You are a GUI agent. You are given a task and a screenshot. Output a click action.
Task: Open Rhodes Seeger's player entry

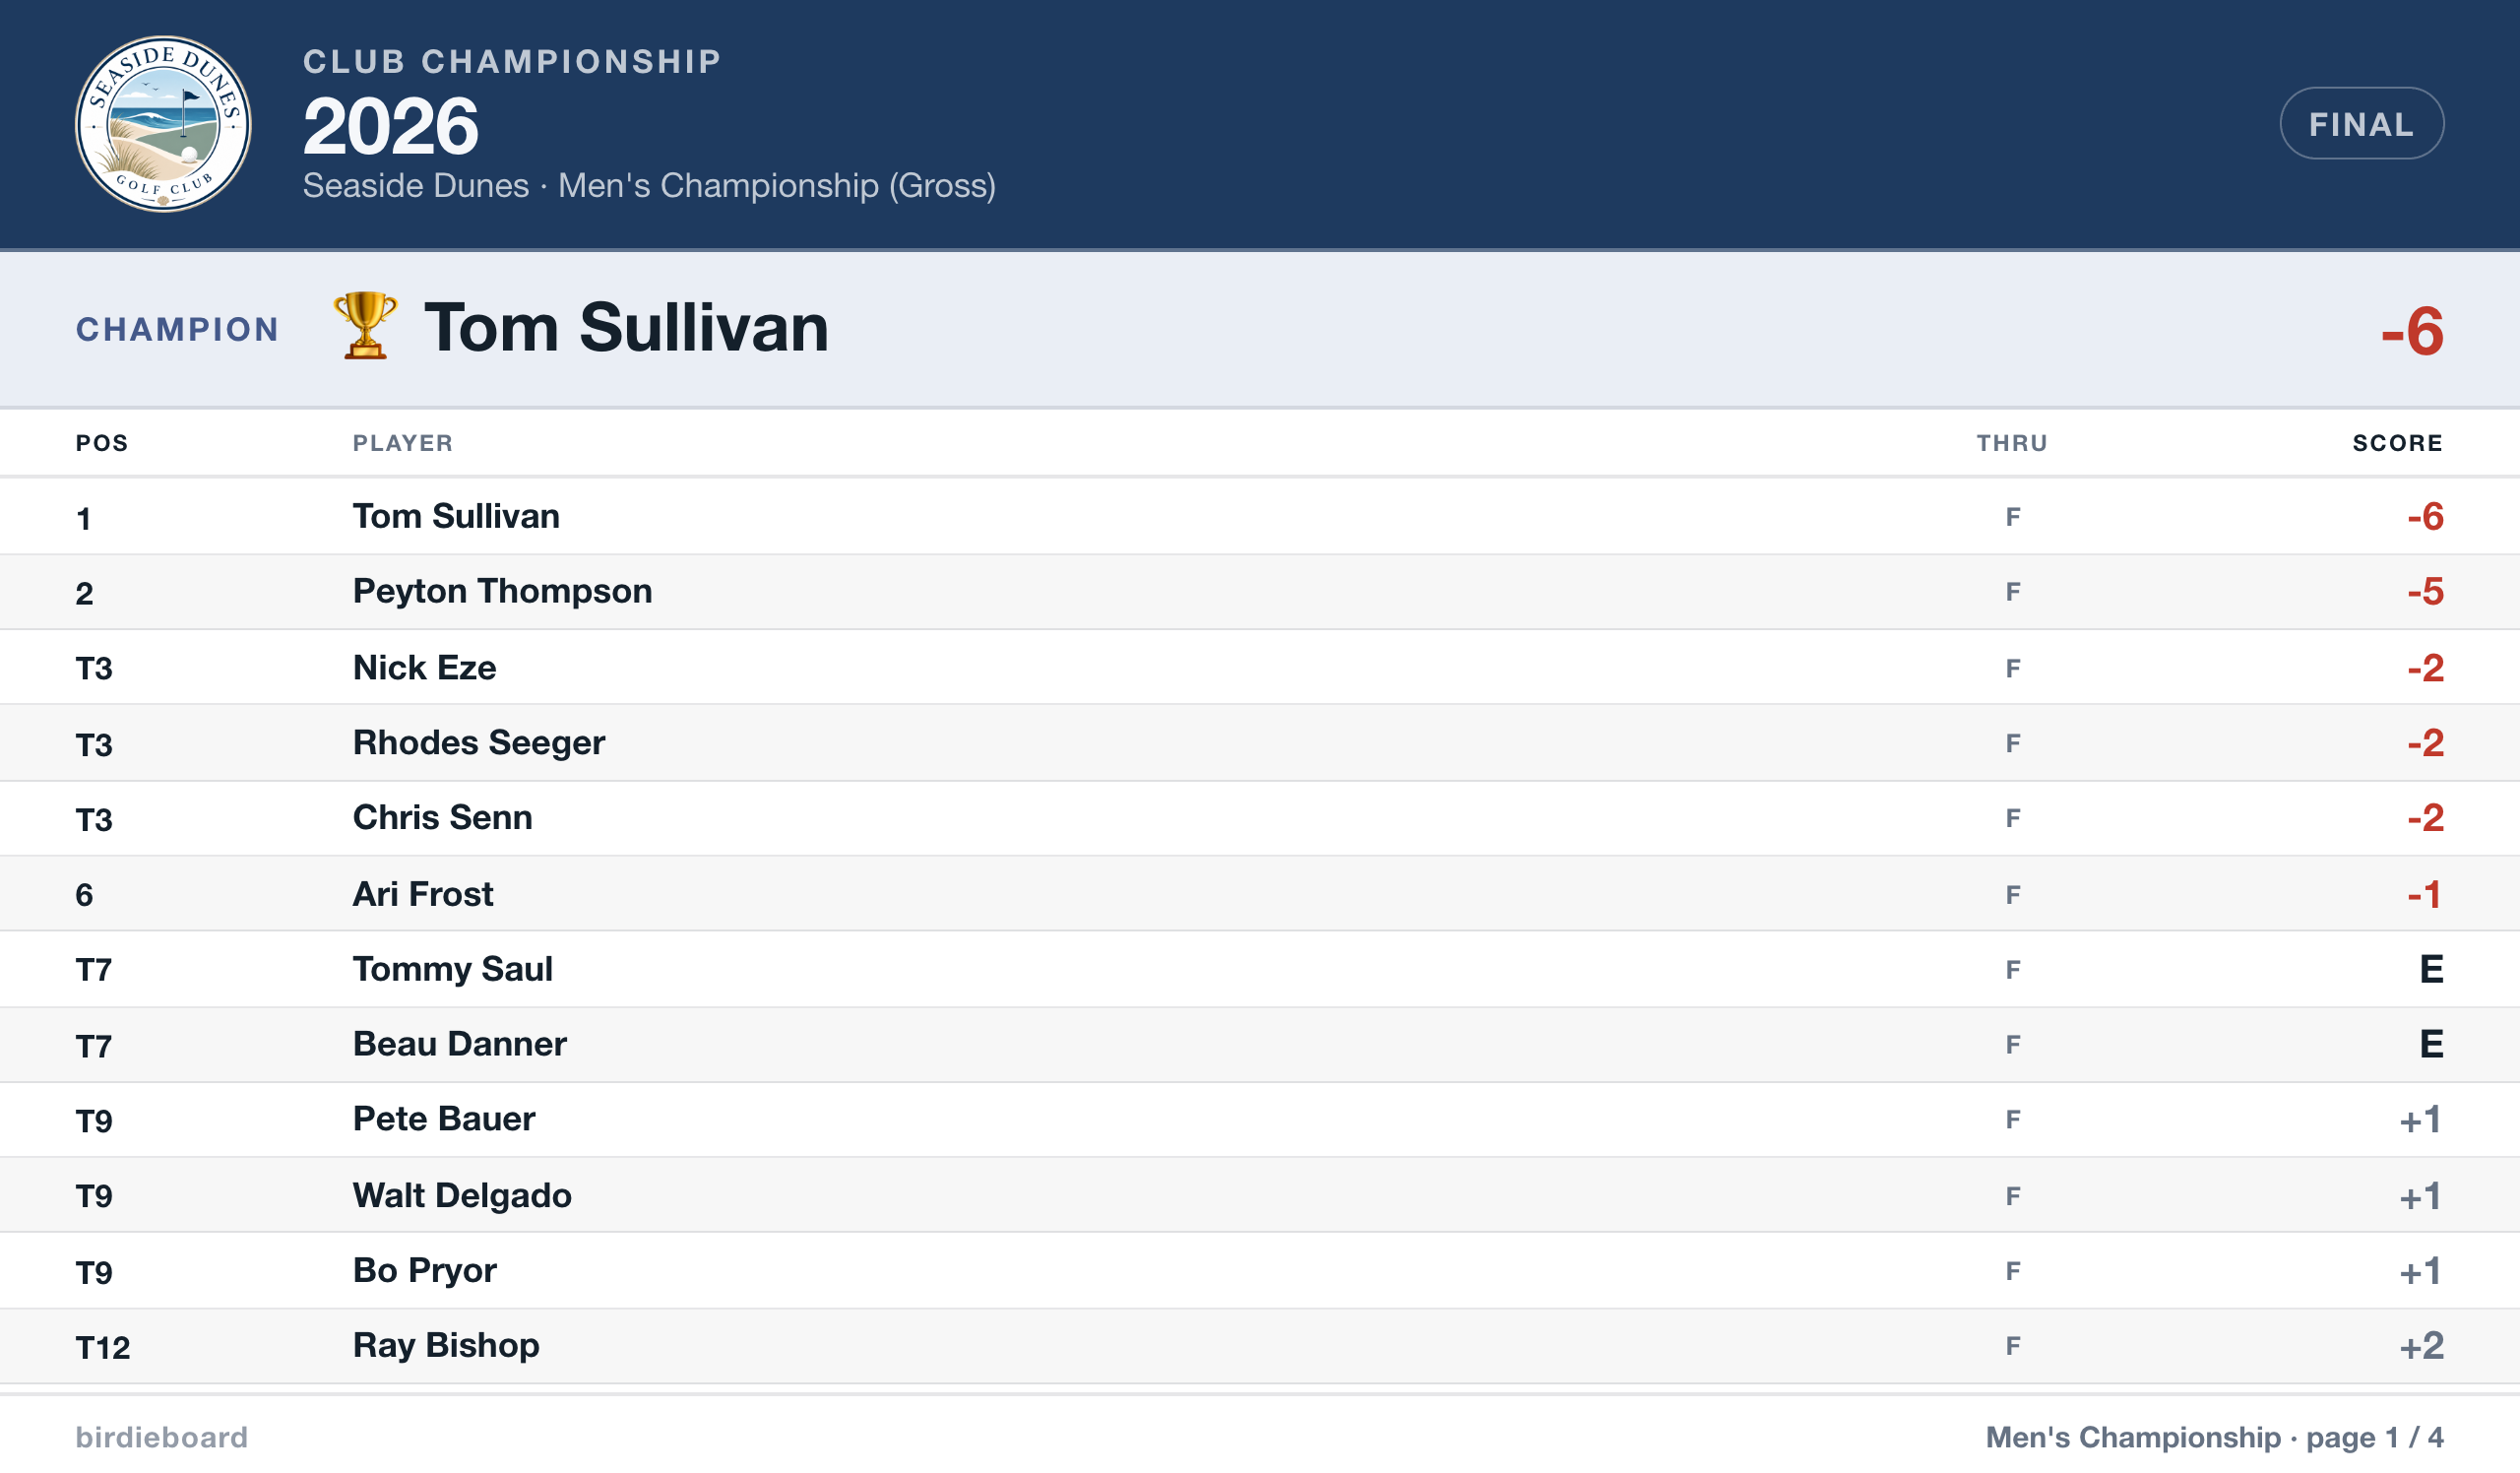point(1260,743)
